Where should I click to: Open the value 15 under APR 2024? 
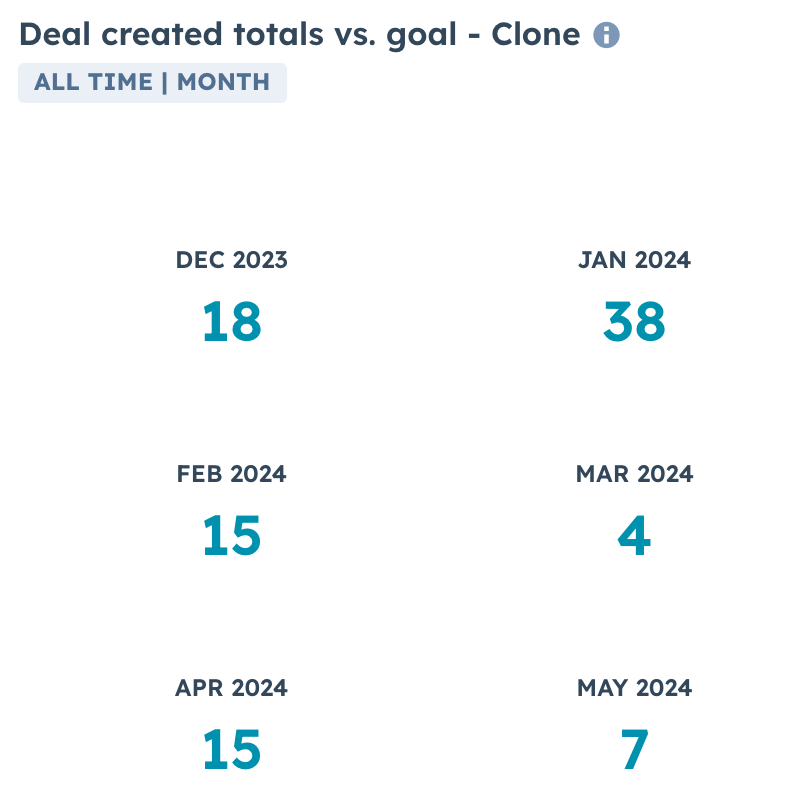[231, 751]
